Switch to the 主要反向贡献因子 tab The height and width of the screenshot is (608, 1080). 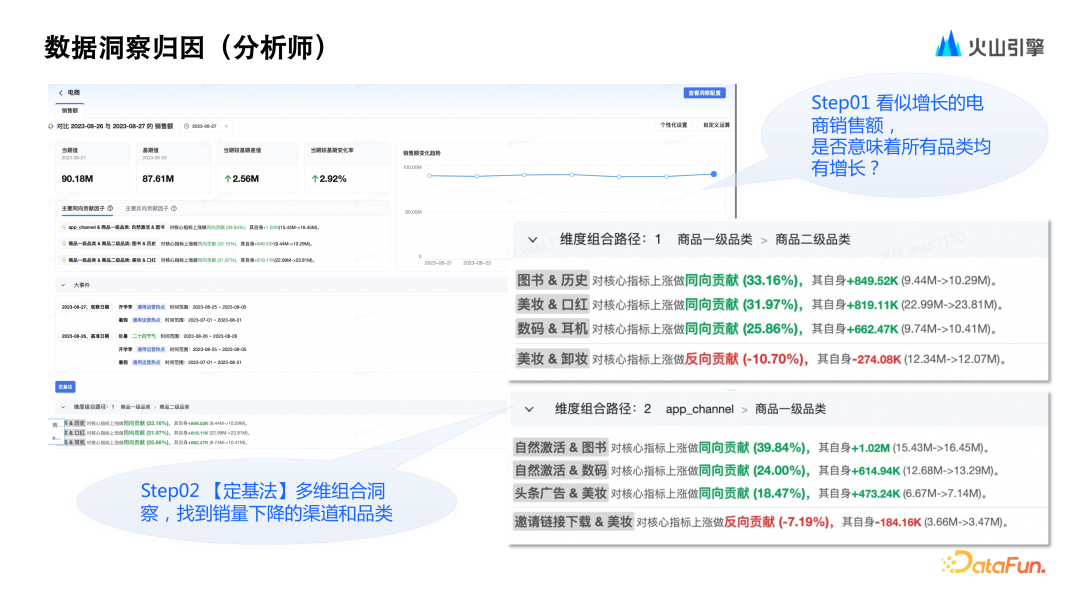(146, 208)
